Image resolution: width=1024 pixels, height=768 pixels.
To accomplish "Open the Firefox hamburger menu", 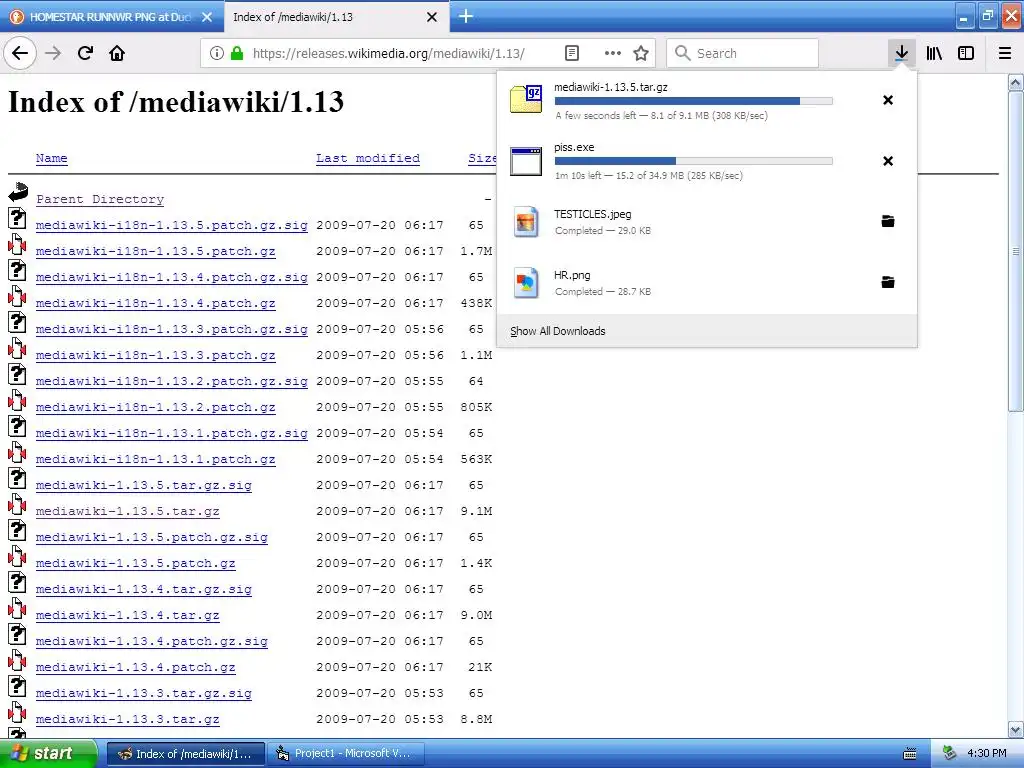I will (x=1005, y=53).
